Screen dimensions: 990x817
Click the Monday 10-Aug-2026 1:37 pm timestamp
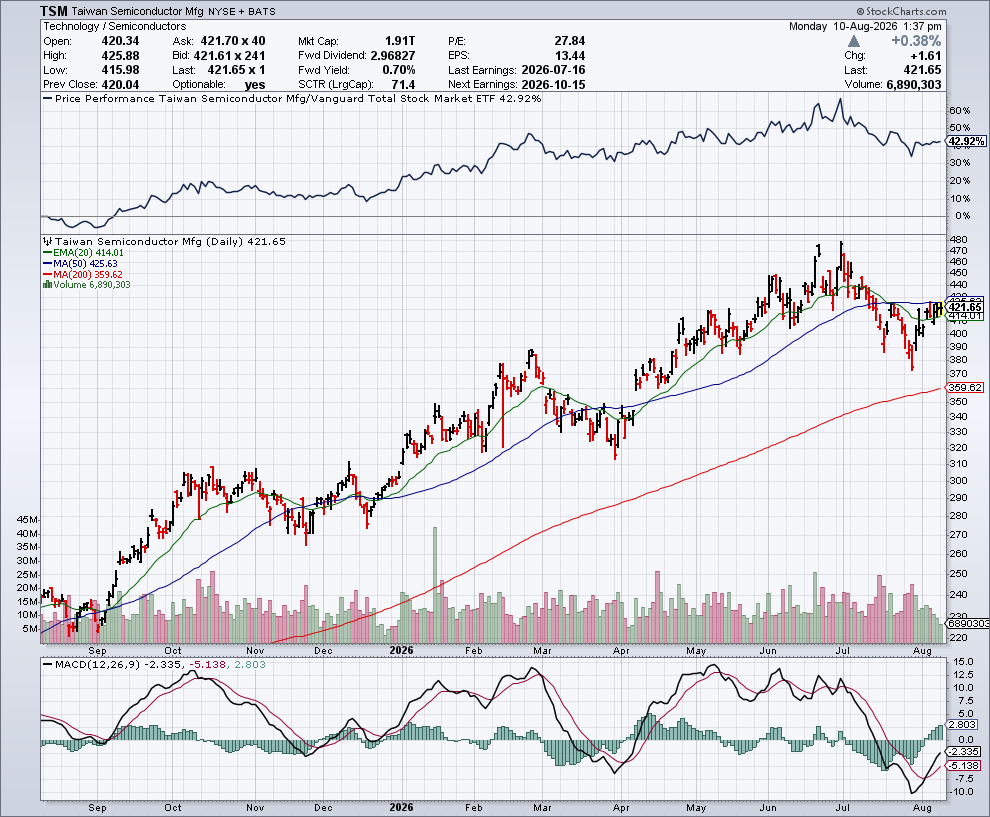pos(865,27)
